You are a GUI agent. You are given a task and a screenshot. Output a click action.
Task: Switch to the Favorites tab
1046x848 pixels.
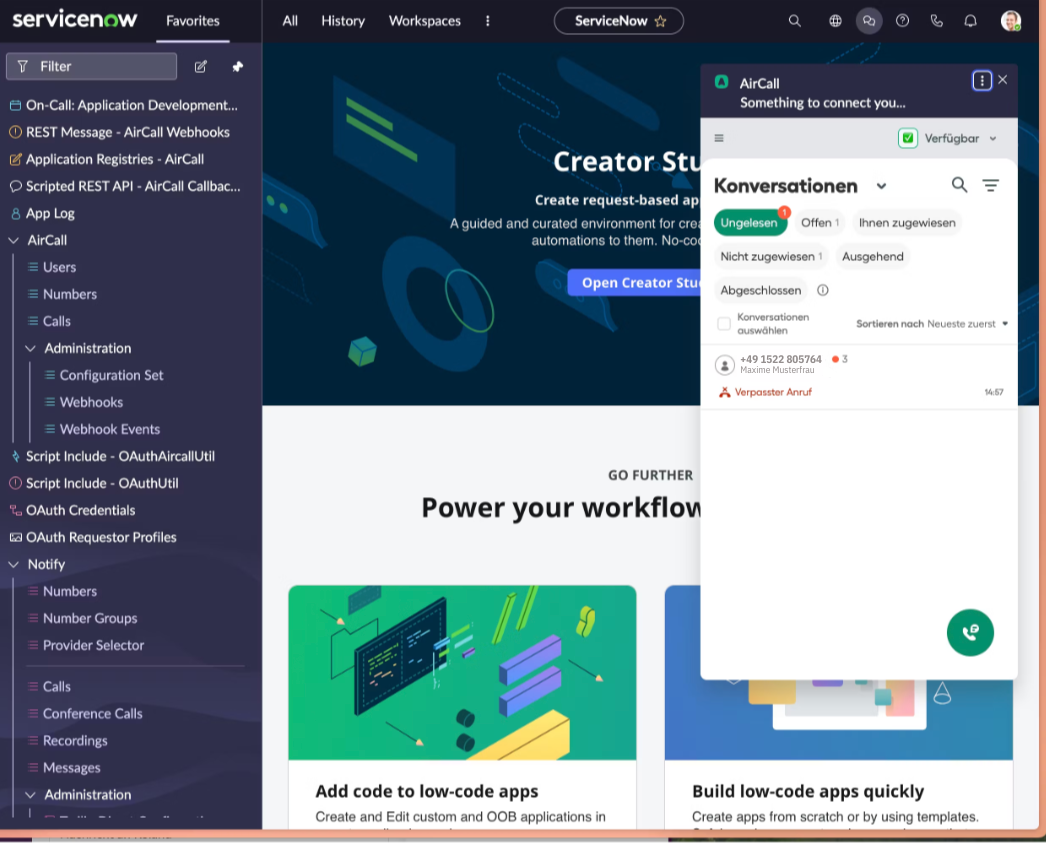(192, 21)
